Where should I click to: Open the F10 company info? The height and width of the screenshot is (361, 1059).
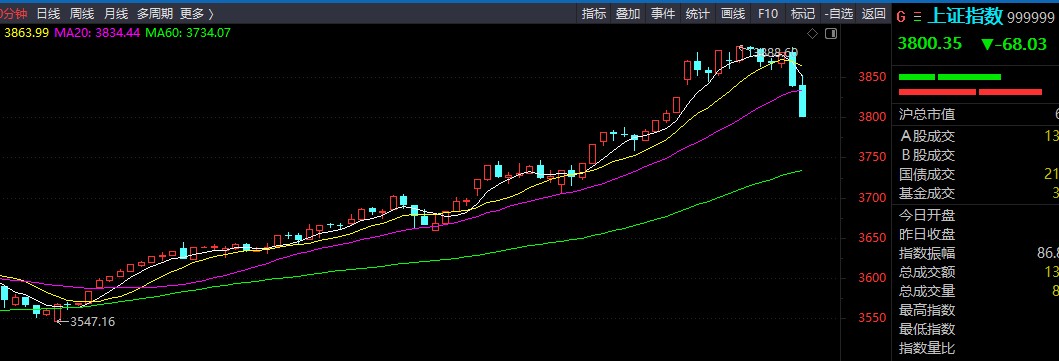click(x=768, y=13)
